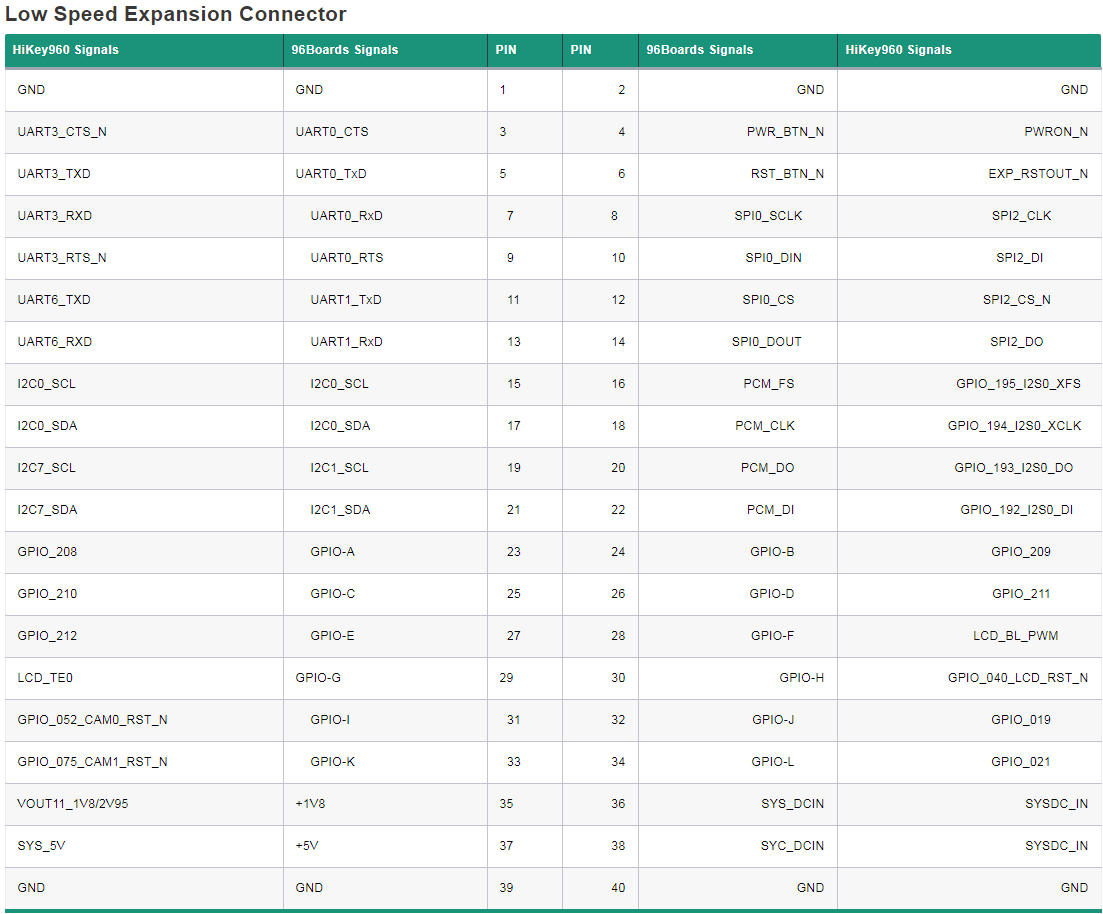The width and height of the screenshot is (1103, 914).
Task: Select the SPI0_SCLK table cell
Action: click(x=768, y=216)
